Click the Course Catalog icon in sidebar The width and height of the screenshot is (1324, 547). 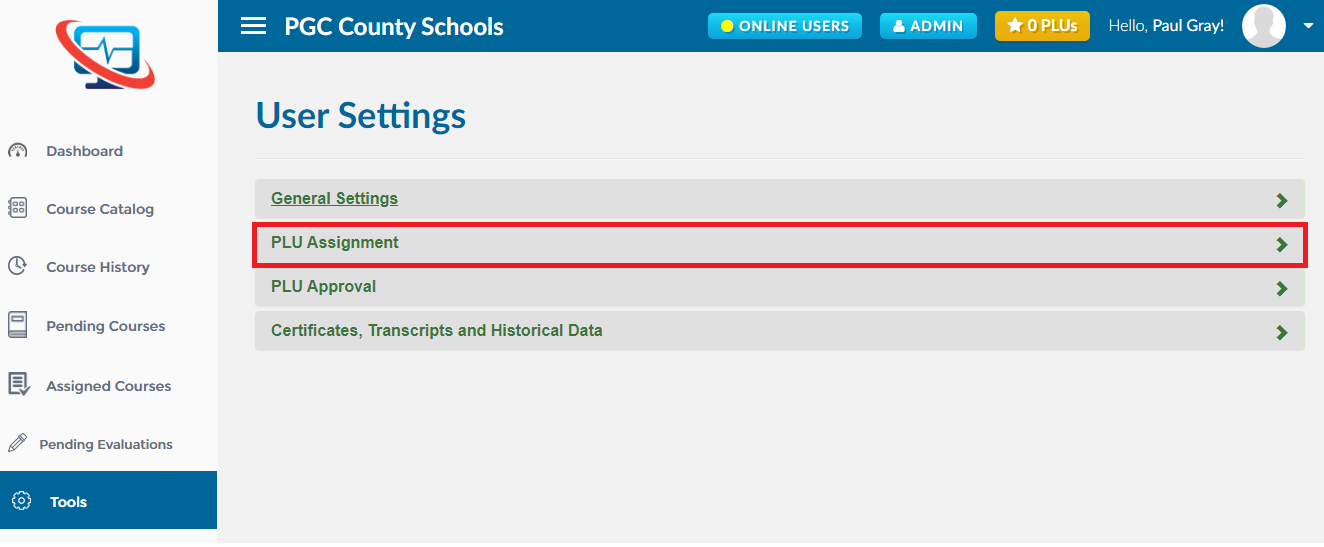[x=17, y=208]
